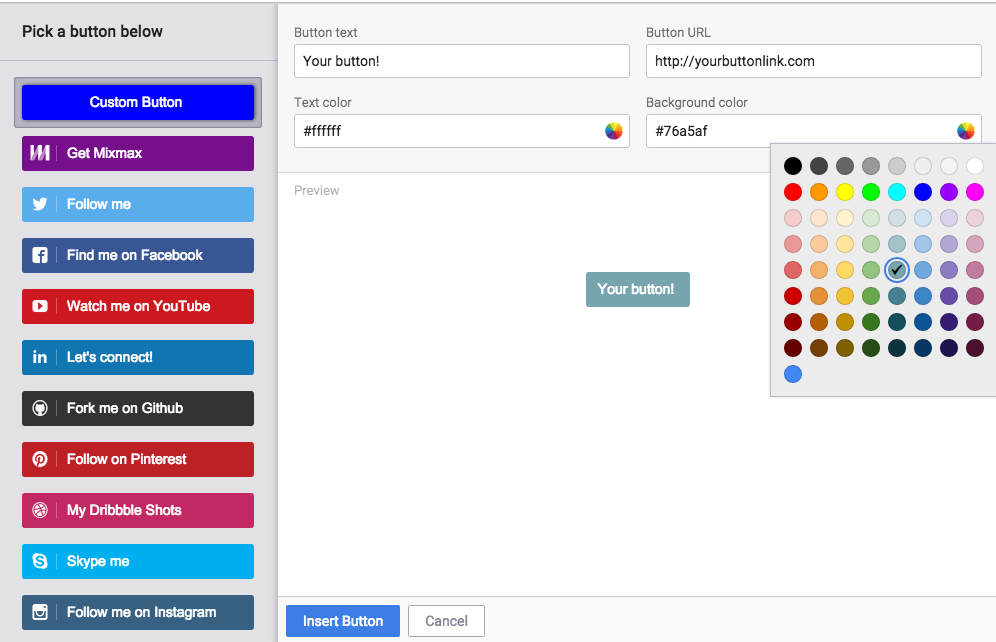Choose the Get Mixmax button template

pyautogui.click(x=138, y=153)
